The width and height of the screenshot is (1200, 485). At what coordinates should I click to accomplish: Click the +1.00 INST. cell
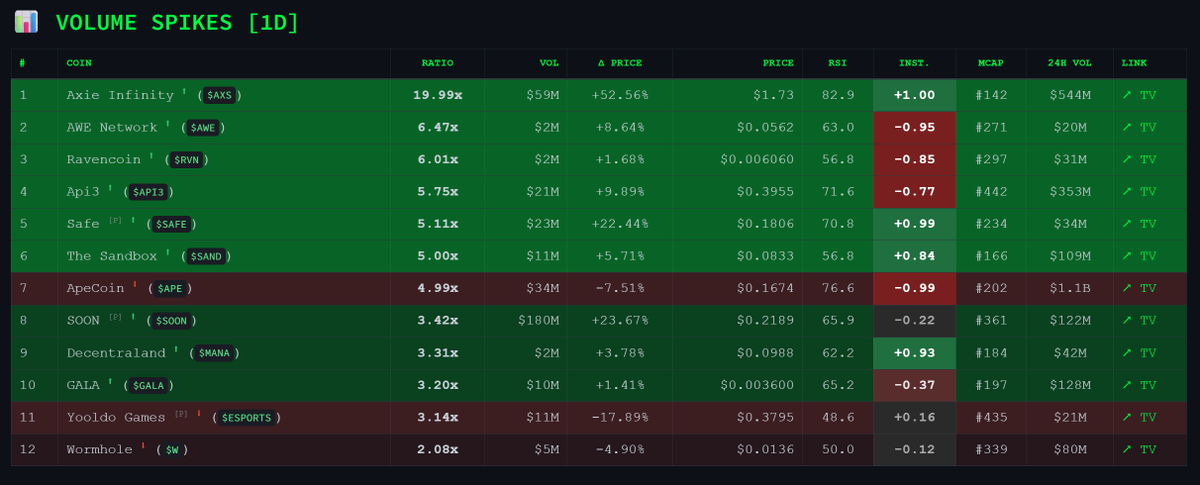click(914, 95)
